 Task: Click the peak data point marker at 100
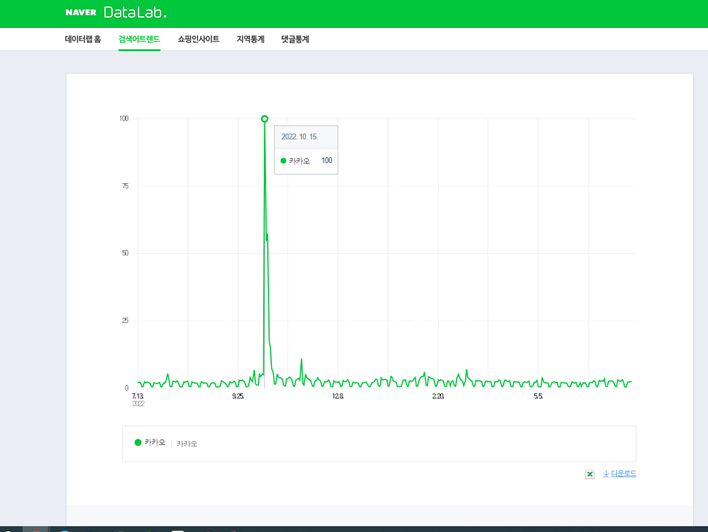pos(265,119)
